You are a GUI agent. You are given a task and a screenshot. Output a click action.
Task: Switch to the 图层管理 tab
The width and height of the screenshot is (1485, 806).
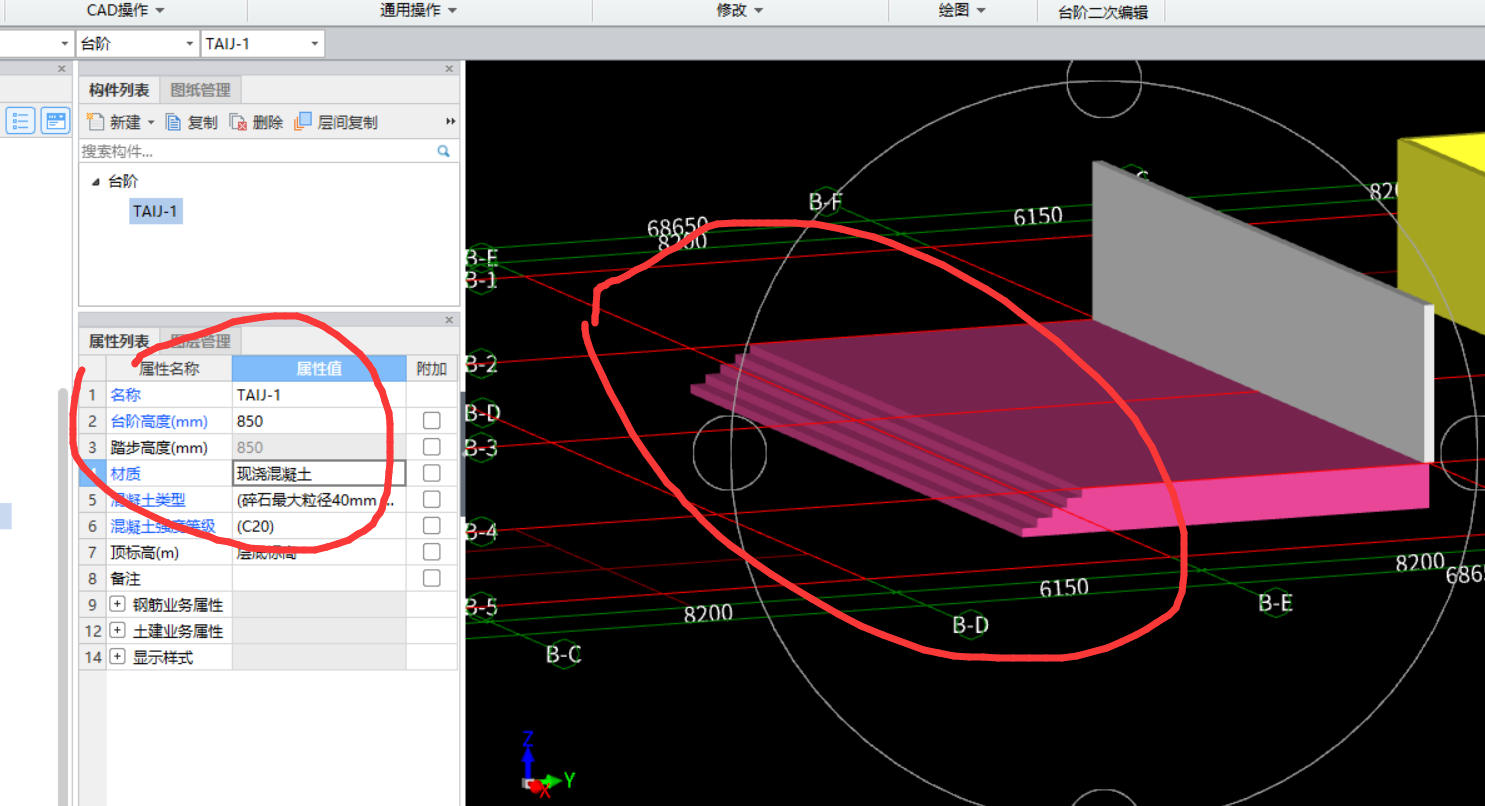[200, 341]
